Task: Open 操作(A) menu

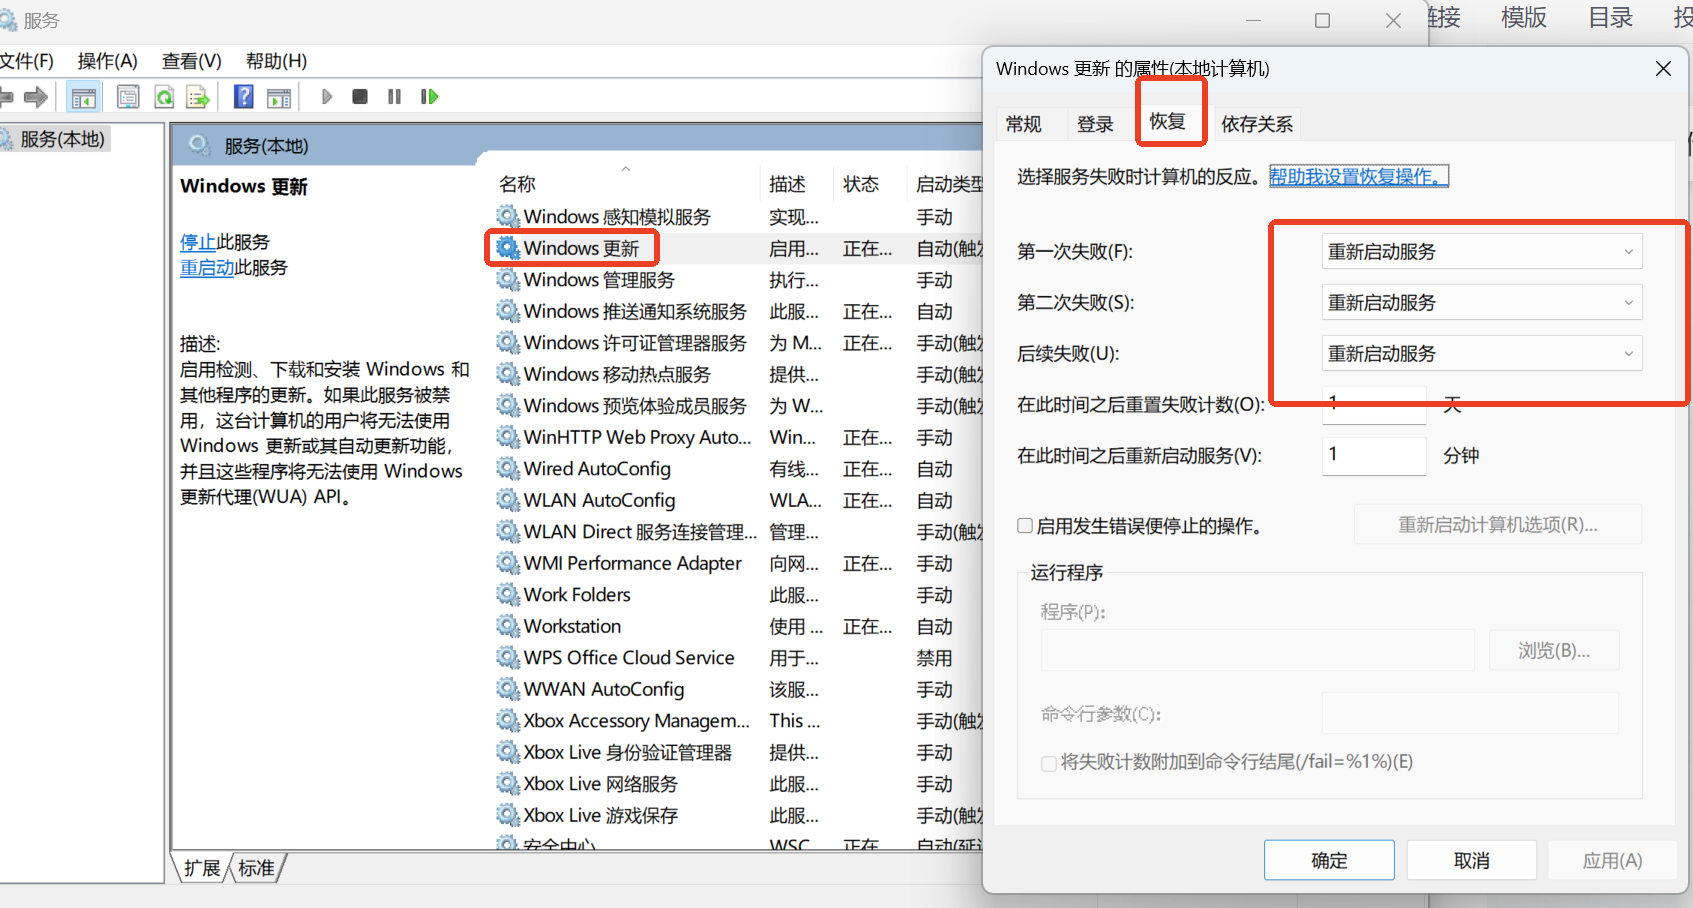Action: click(x=108, y=61)
